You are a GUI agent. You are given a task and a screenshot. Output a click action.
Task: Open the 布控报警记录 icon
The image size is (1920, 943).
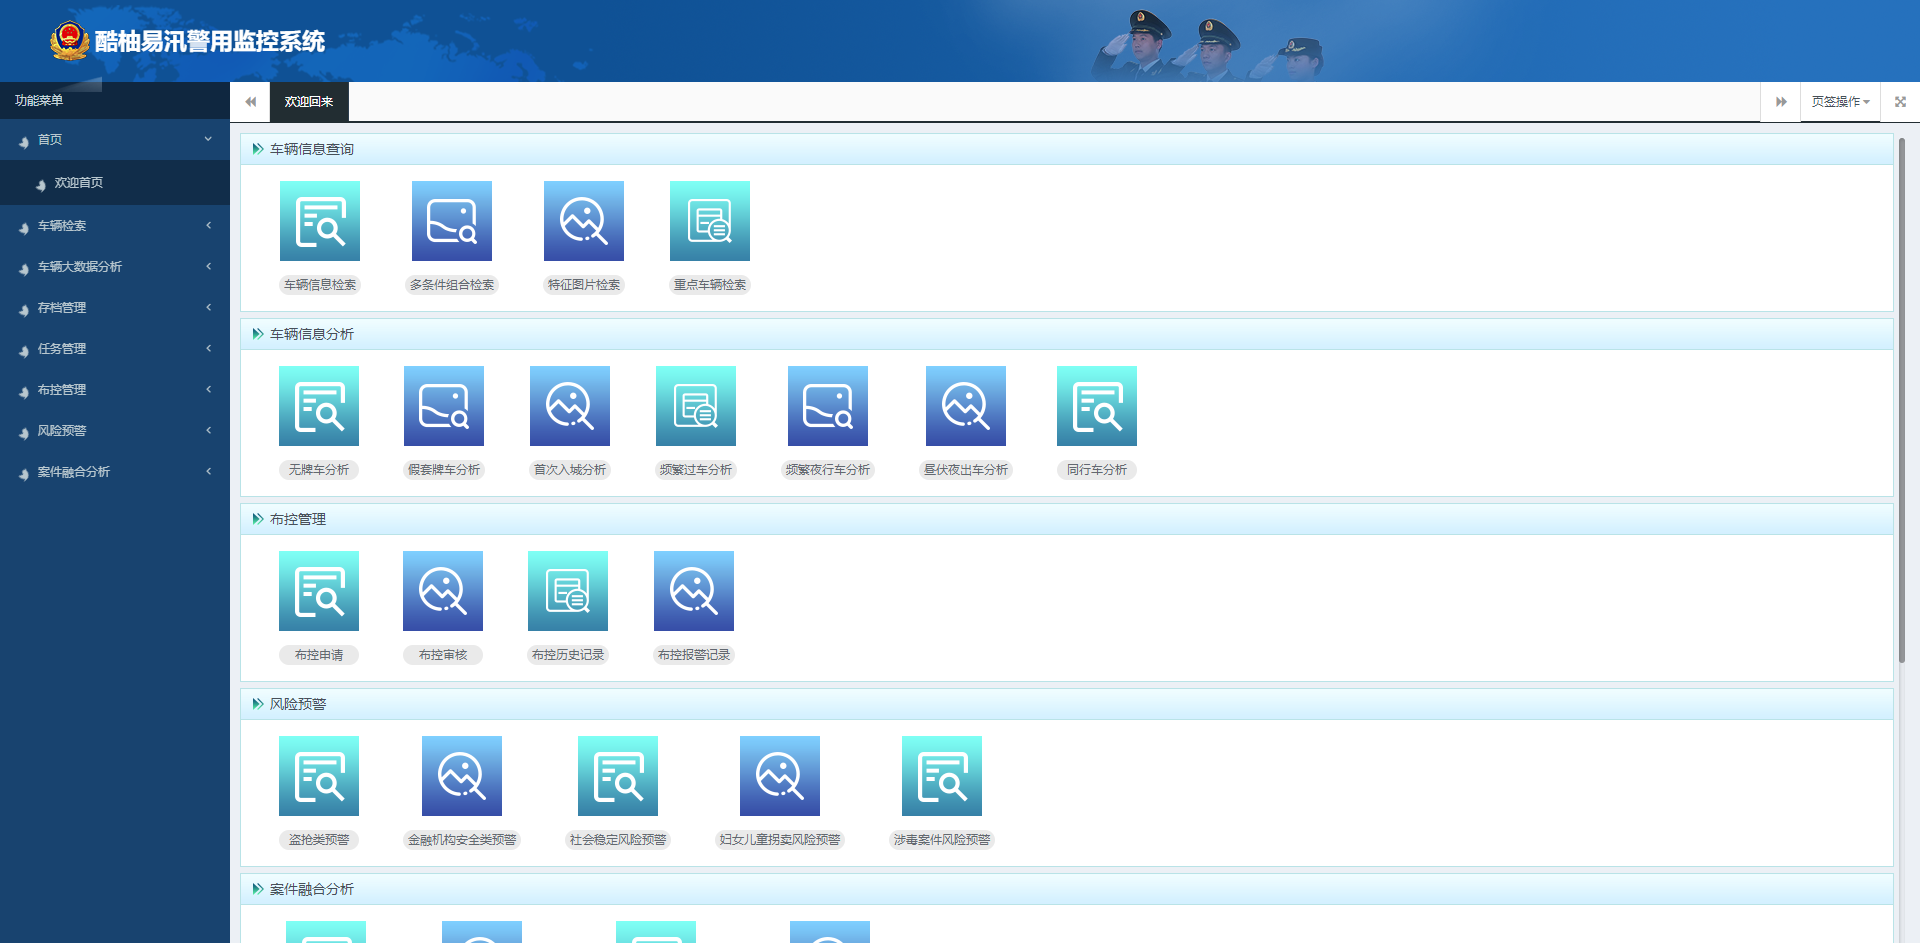(x=694, y=591)
